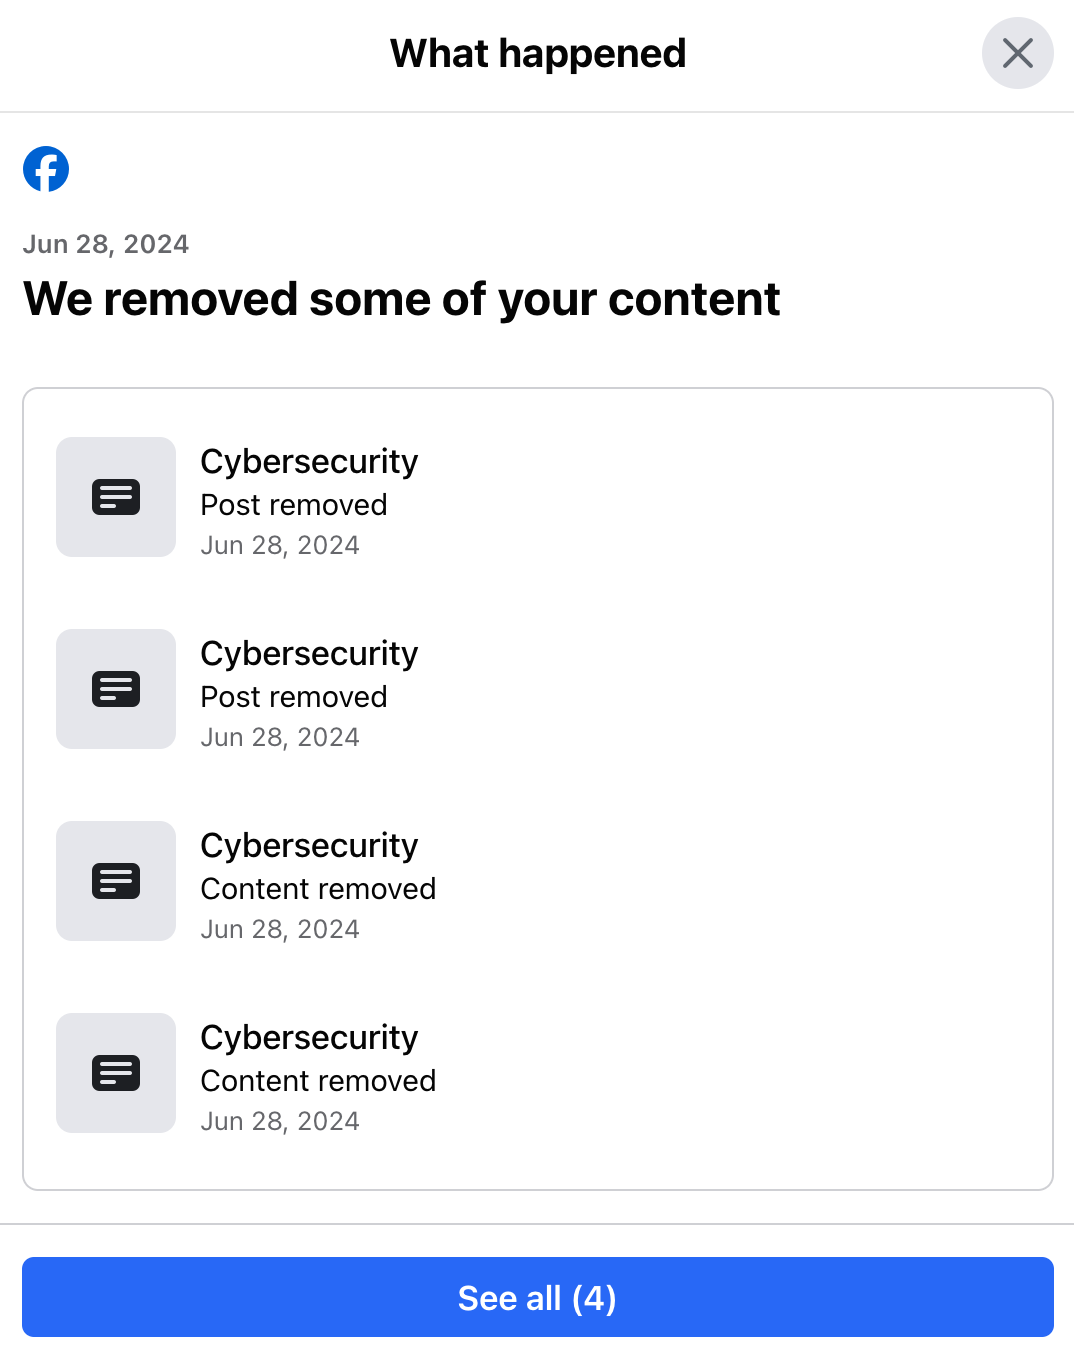
Task: Open the fourth Cybersecurity entry title
Action: pyautogui.click(x=309, y=1038)
